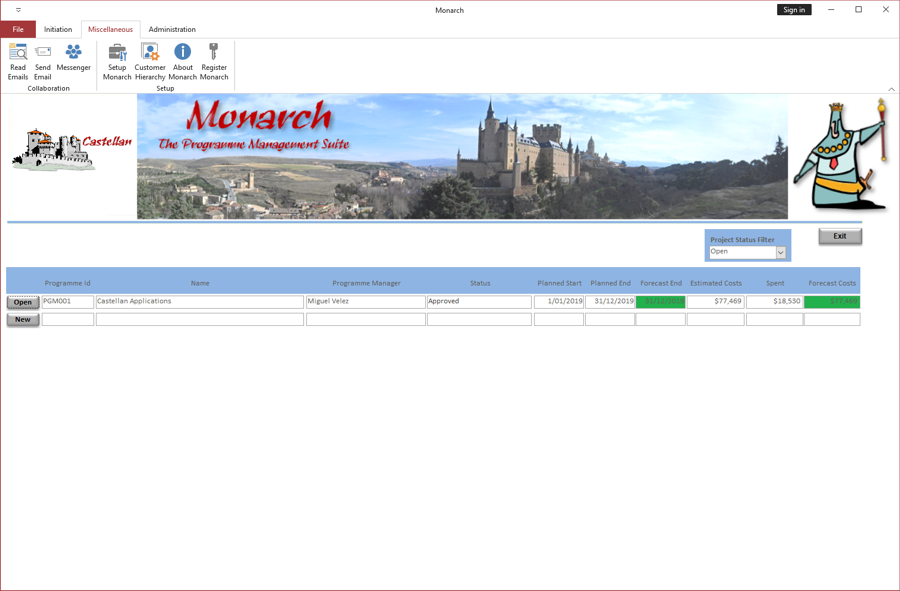Click the Spent column header
This screenshot has width=900, height=591.
(775, 283)
